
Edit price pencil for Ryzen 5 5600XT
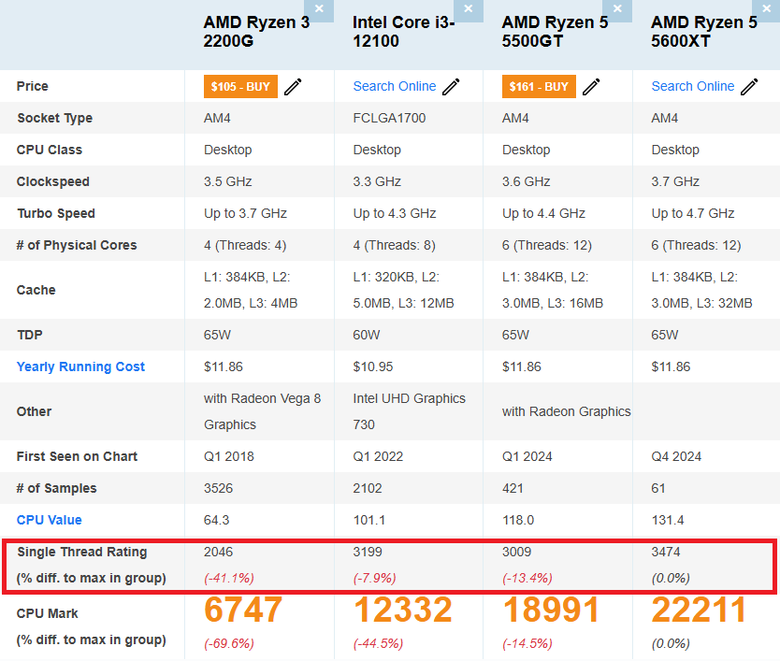(x=750, y=87)
